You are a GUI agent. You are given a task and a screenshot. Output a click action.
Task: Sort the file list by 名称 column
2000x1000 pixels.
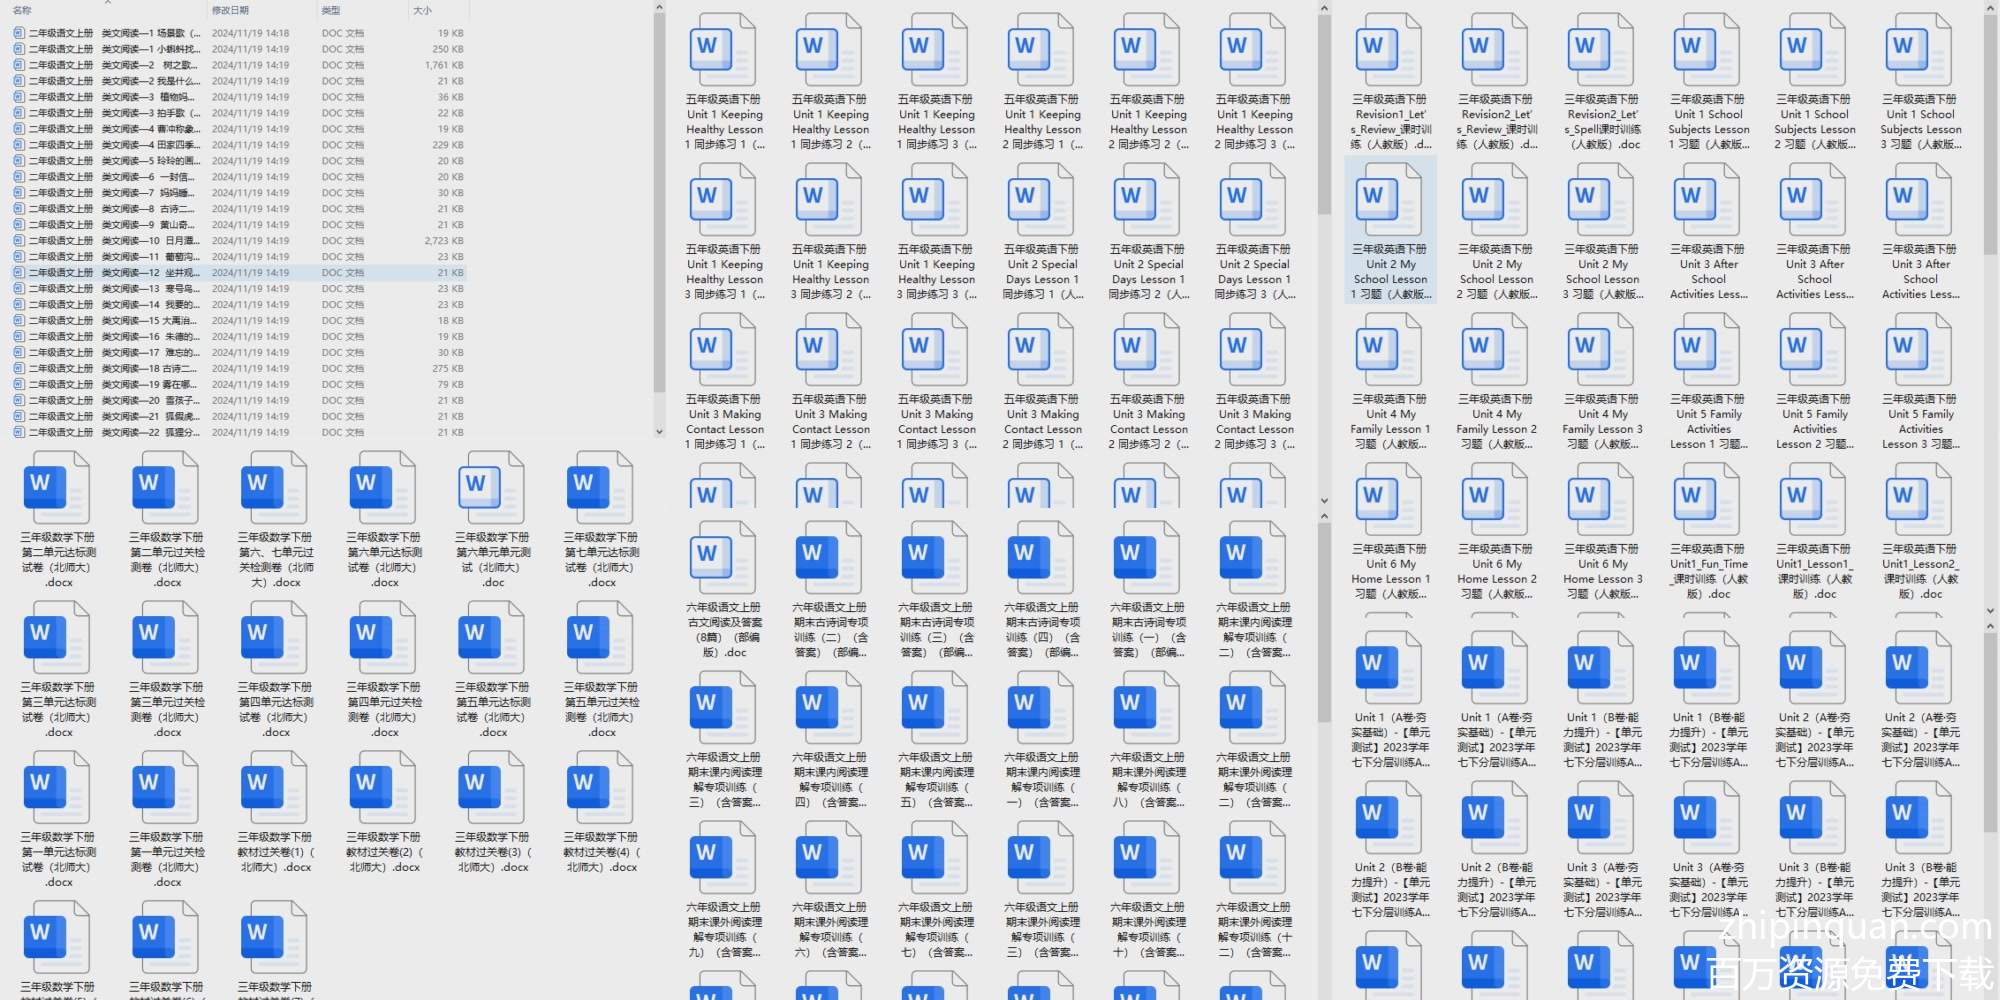(22, 11)
